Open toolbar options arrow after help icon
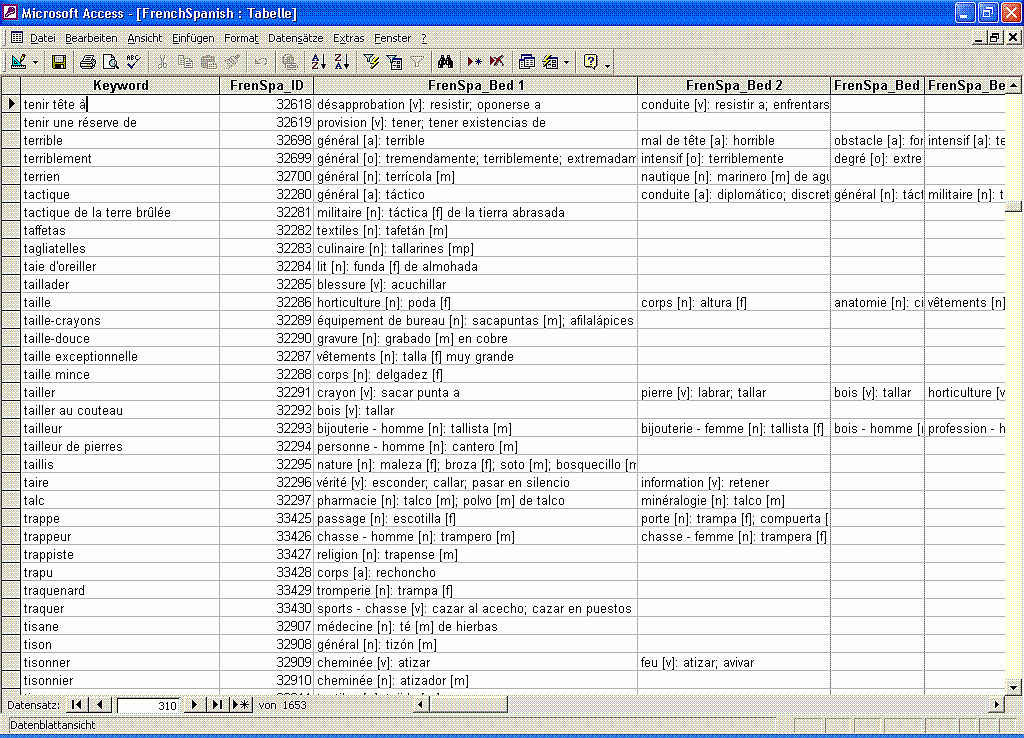 pyautogui.click(x=607, y=64)
